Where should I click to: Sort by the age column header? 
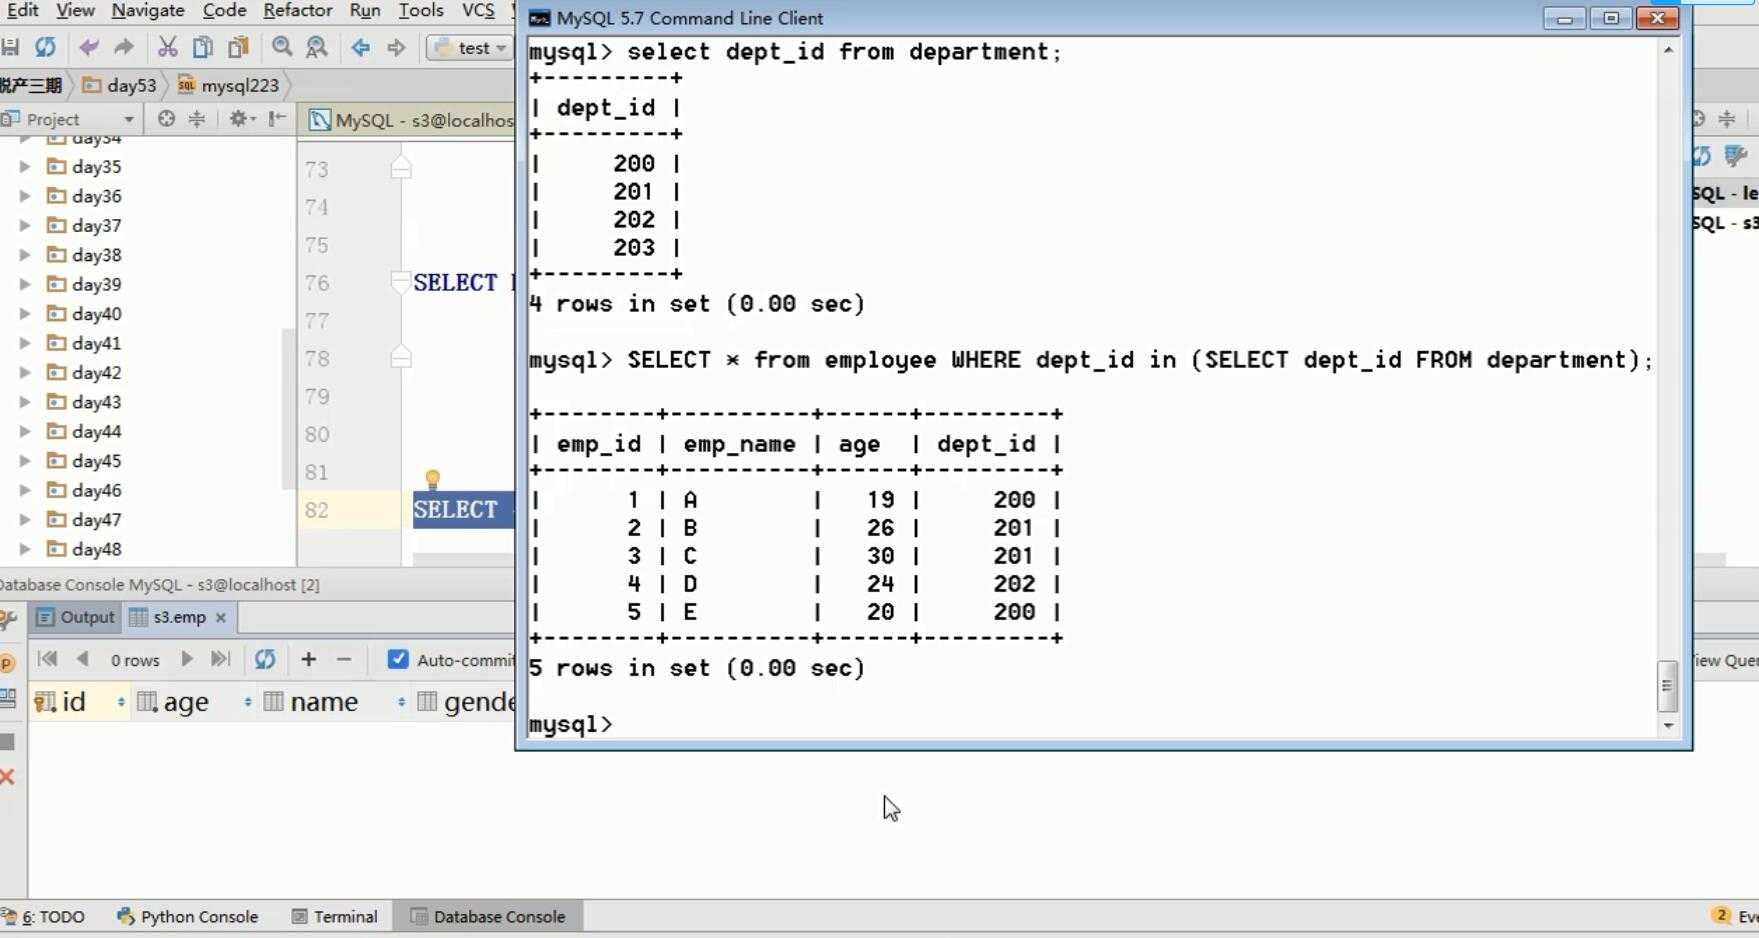pyautogui.click(x=193, y=702)
